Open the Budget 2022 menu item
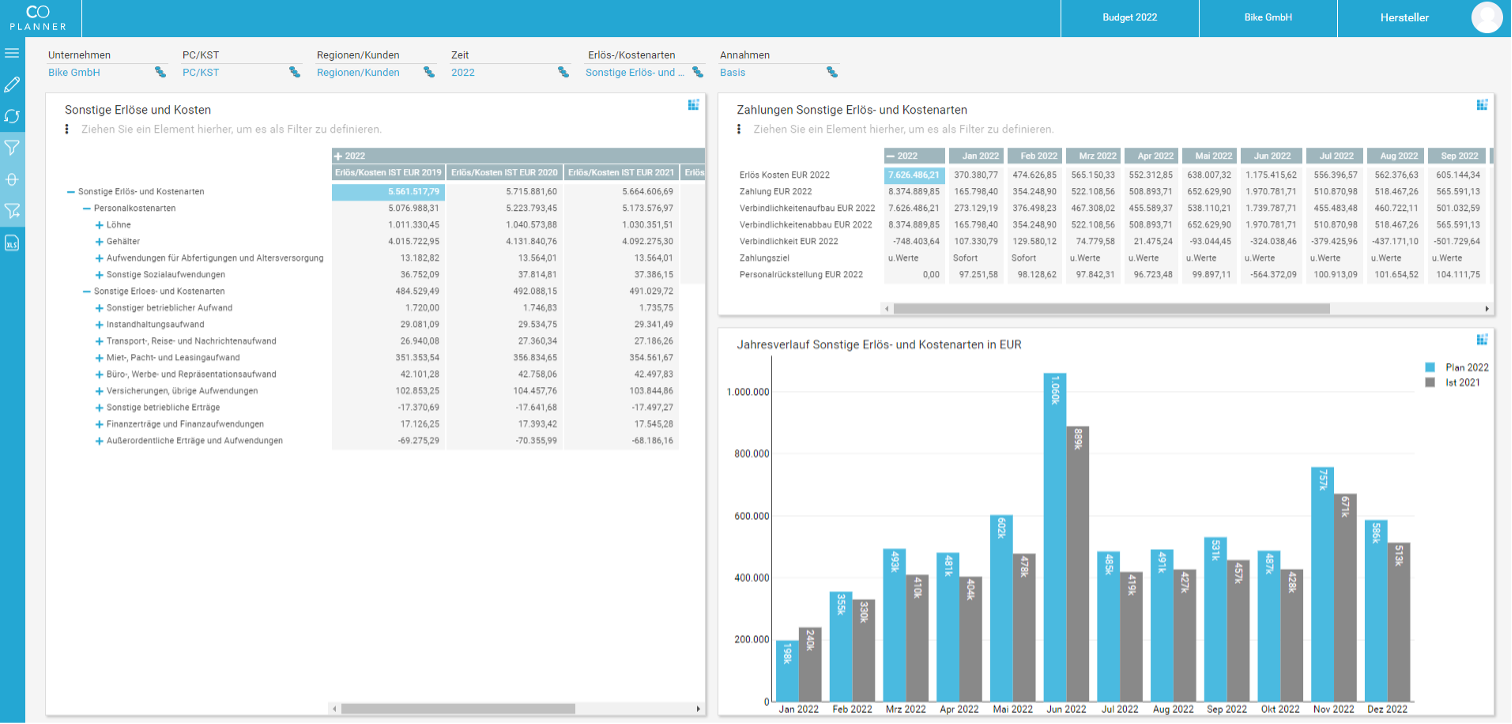The image size is (1512, 724). pyautogui.click(x=1129, y=18)
